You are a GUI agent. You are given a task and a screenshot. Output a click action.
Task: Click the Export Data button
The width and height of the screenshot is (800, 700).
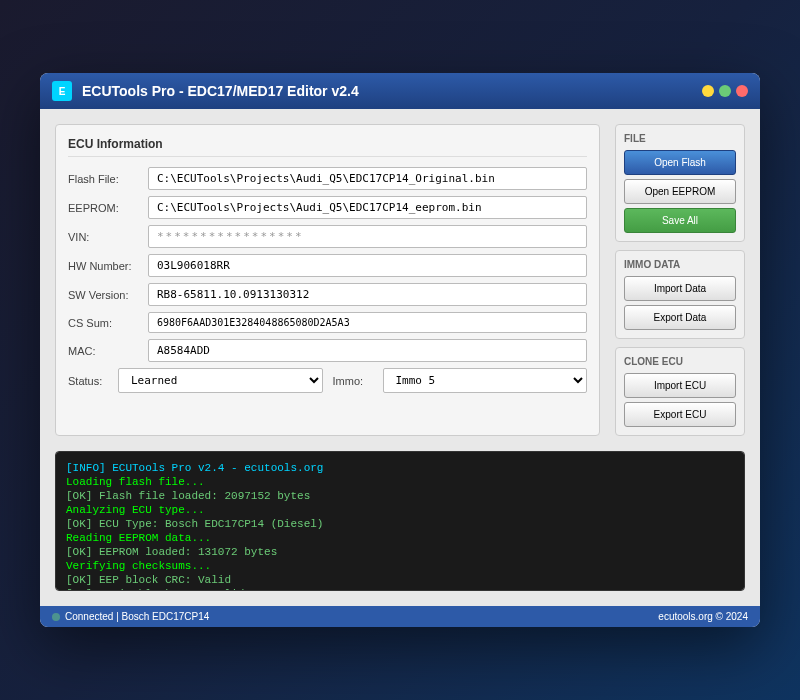coord(679,318)
